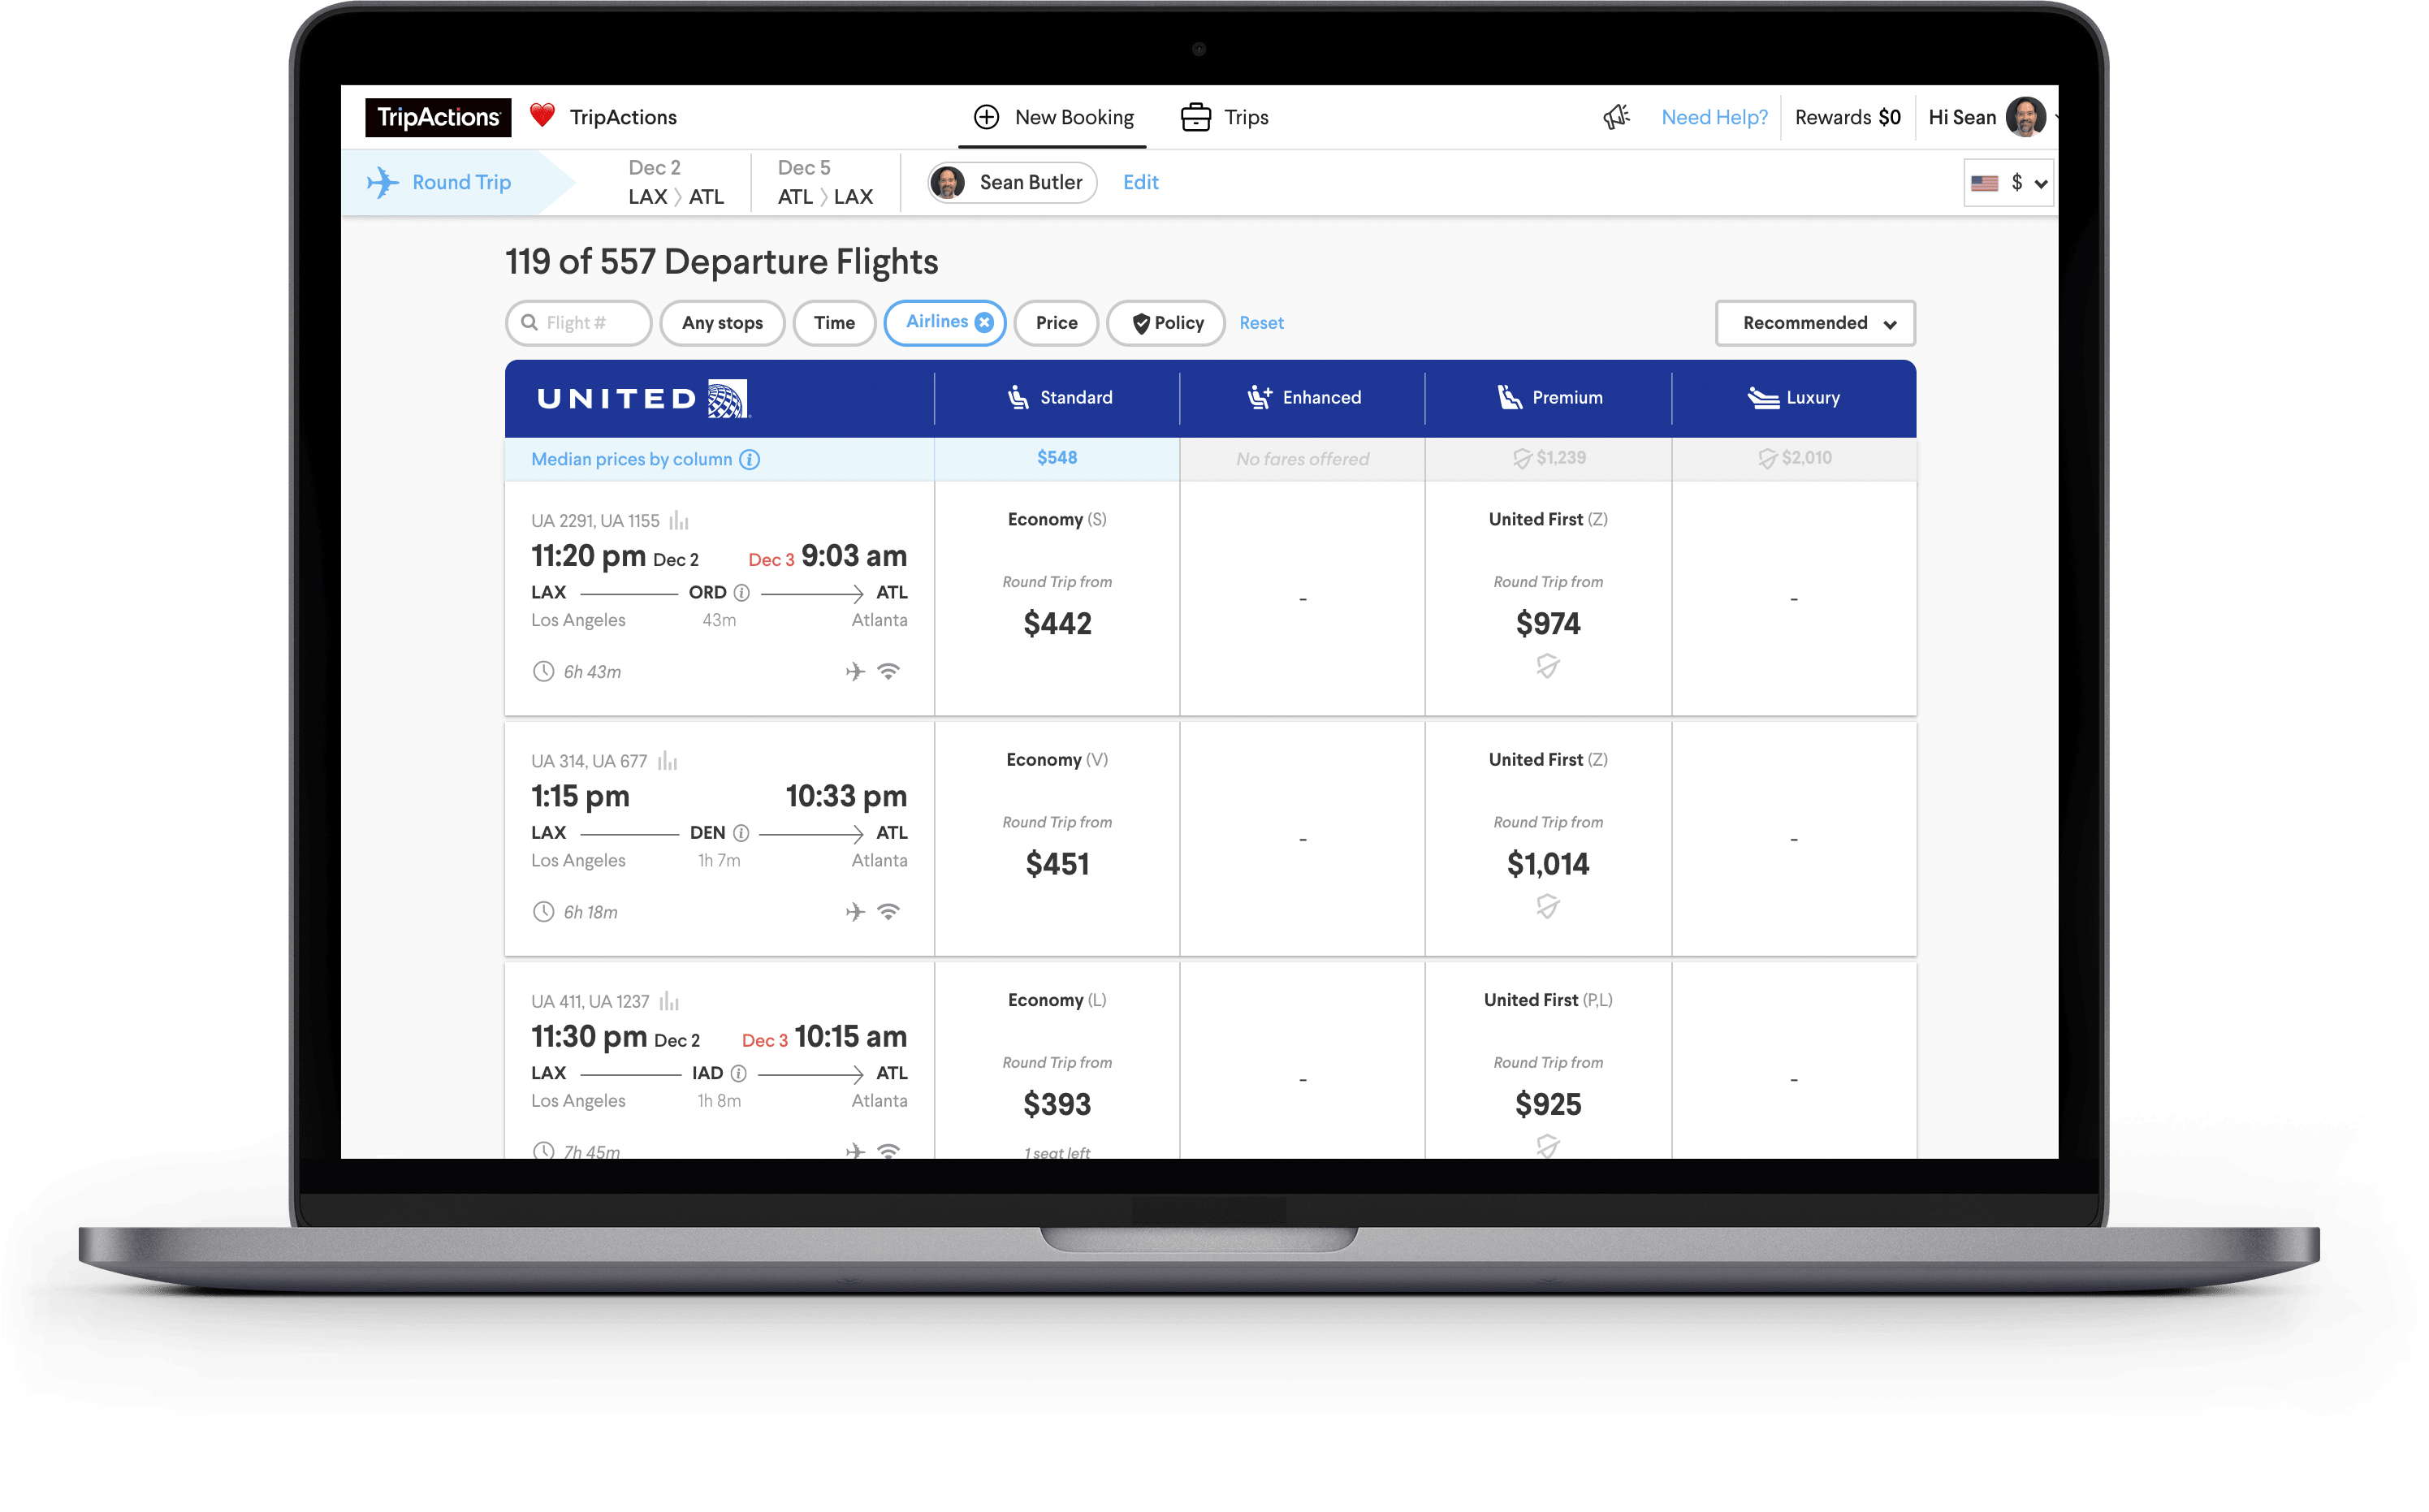Select the Dec 2 LAX to ATL leg
This screenshot has height=1512, width=2429.
pos(677,183)
